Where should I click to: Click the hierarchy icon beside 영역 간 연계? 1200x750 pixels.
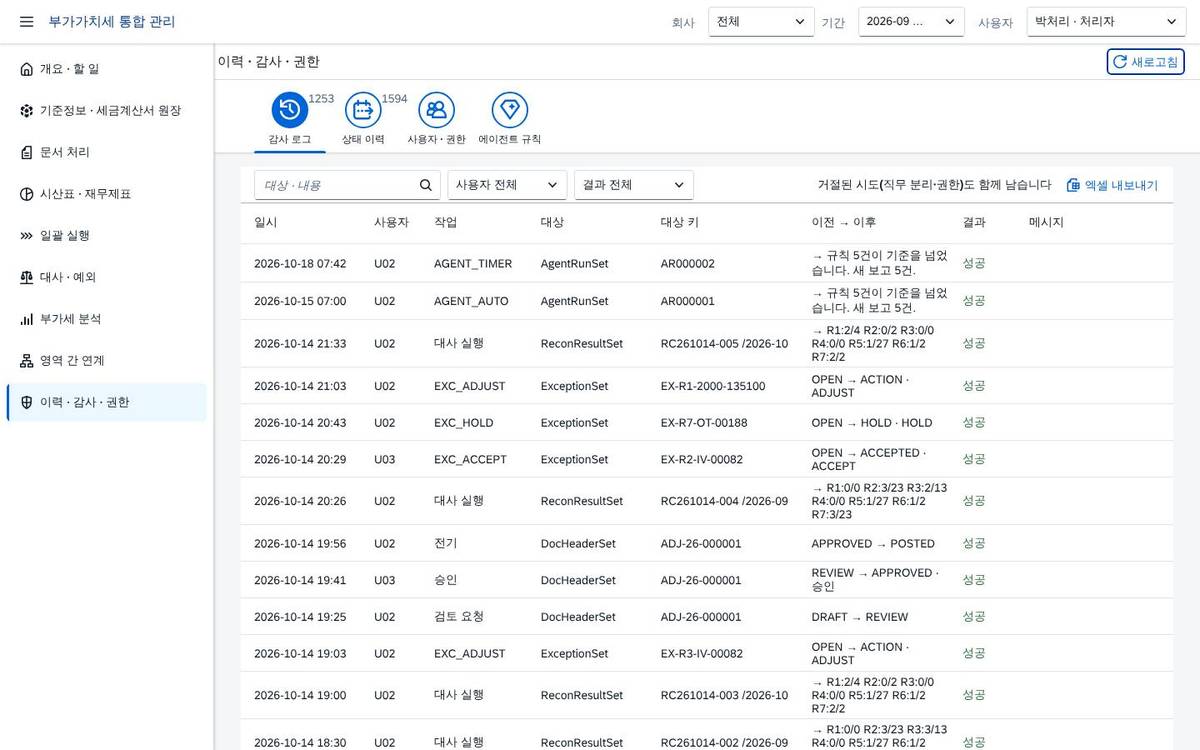click(26, 361)
